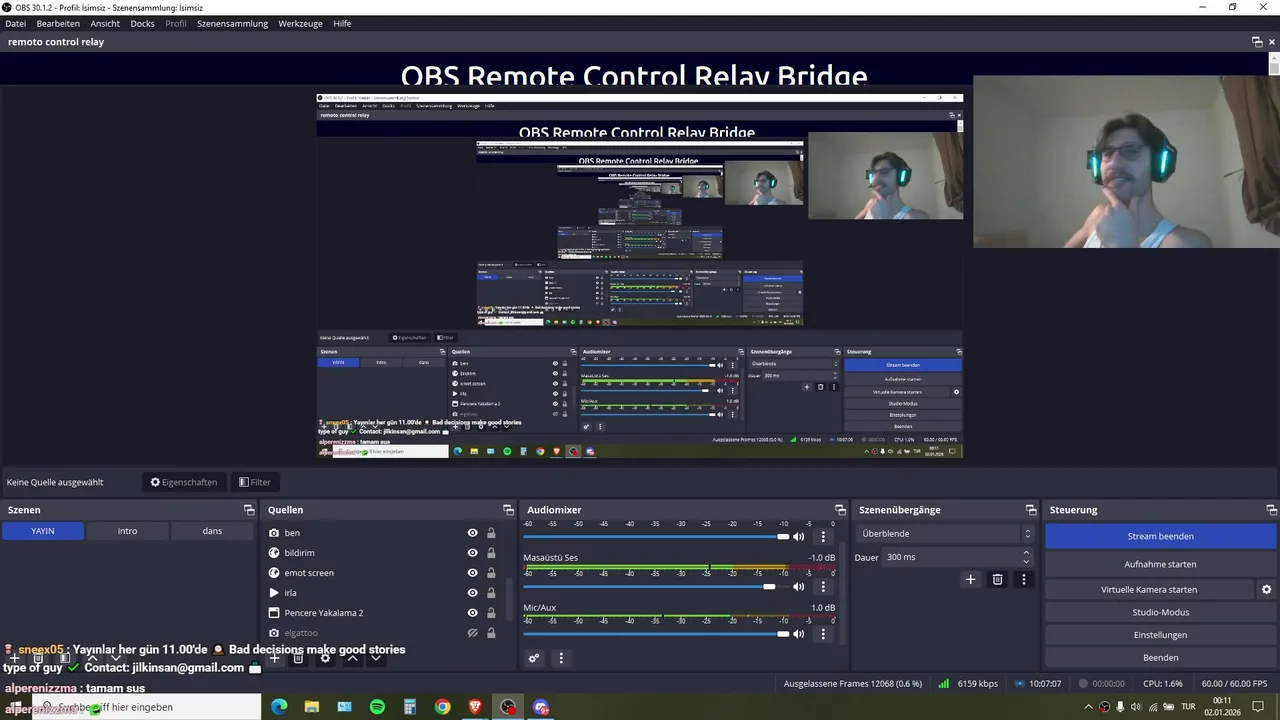Image resolution: width=1280 pixels, height=720 pixels.
Task: Move the source up with the up arrow
Action: (x=352, y=658)
